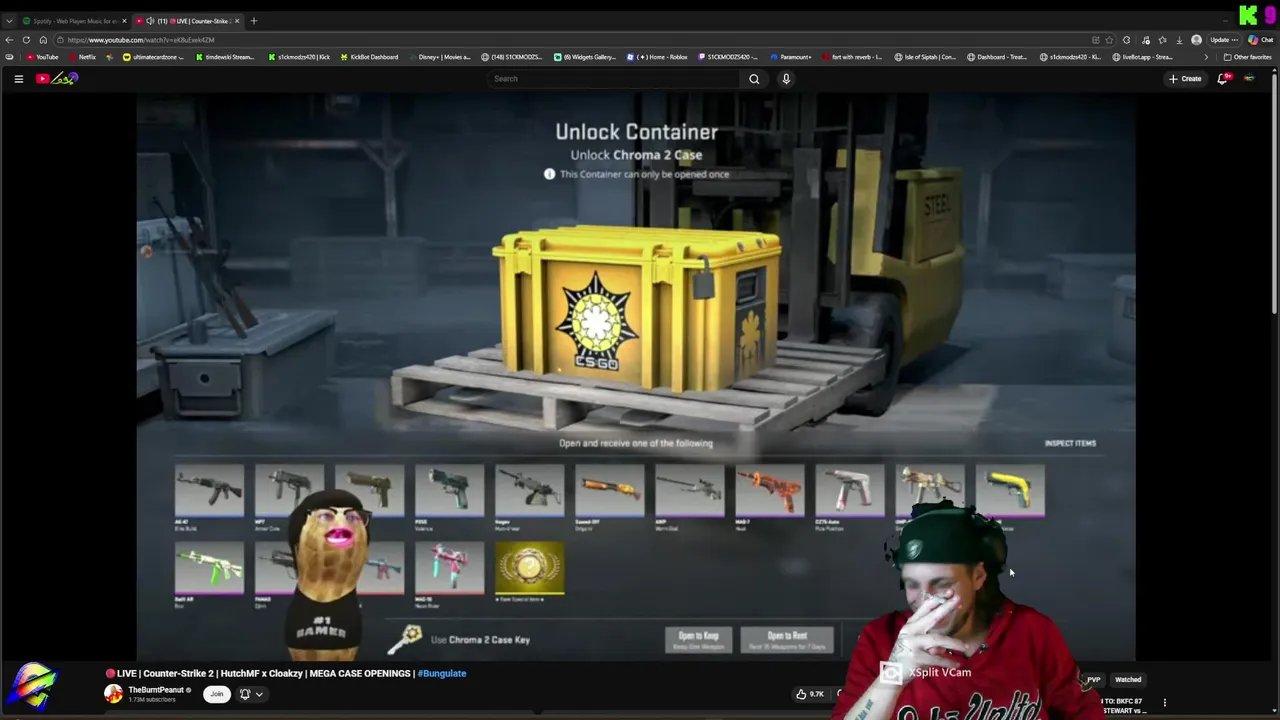Viewport: 1280px width, 720px height.
Task: Start voice search with microphone icon
Action: 786,79
